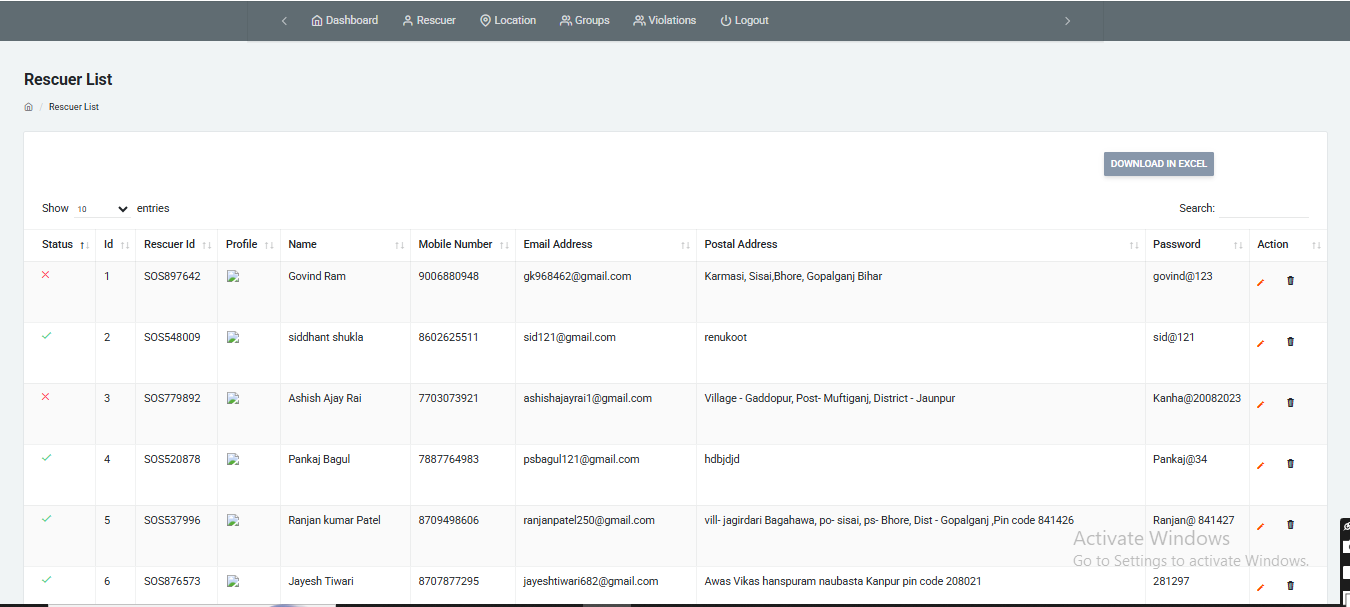Delete the Jayesh Tiwari row using trash icon

point(1290,586)
